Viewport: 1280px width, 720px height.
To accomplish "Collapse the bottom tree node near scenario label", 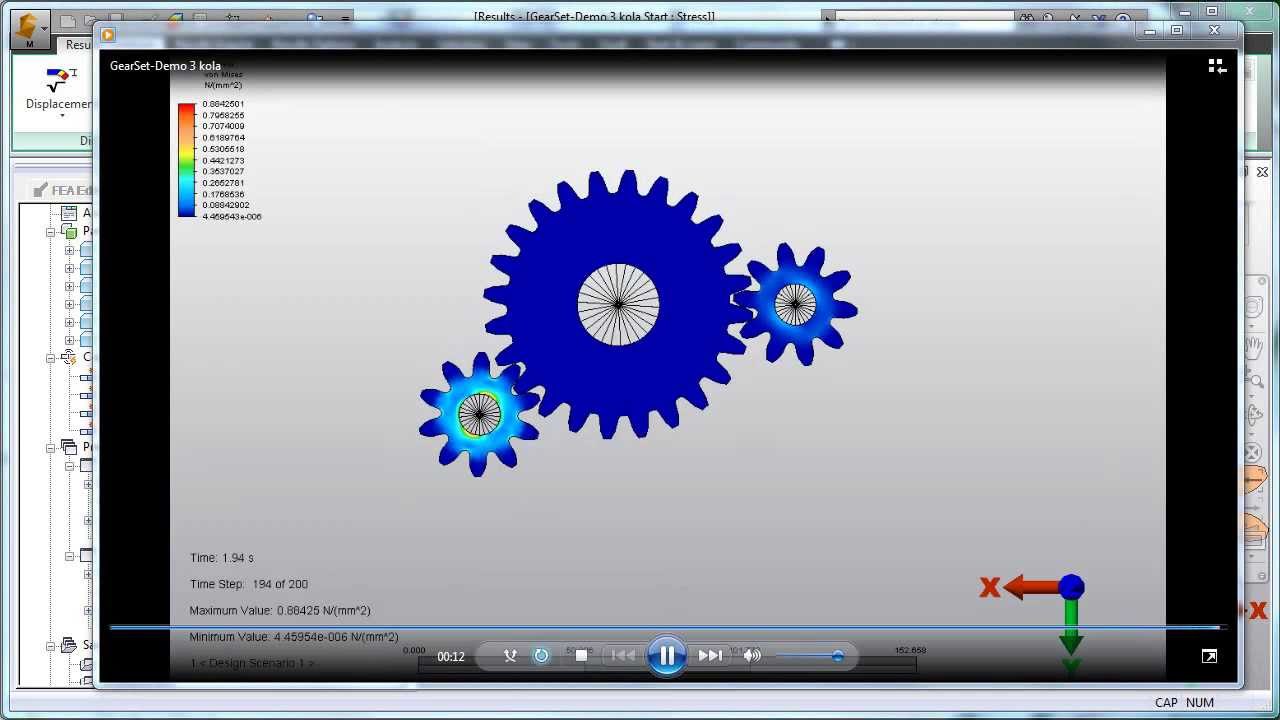I will coord(51,646).
